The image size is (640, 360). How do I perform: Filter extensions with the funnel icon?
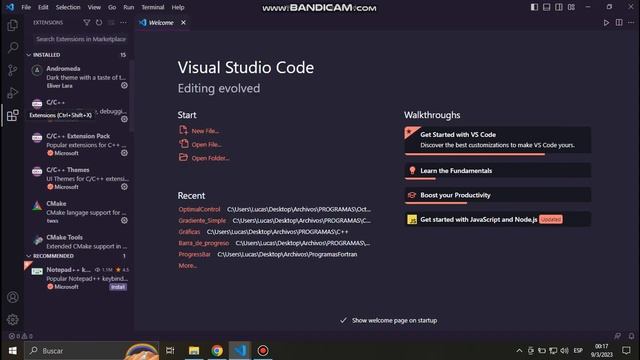point(87,23)
